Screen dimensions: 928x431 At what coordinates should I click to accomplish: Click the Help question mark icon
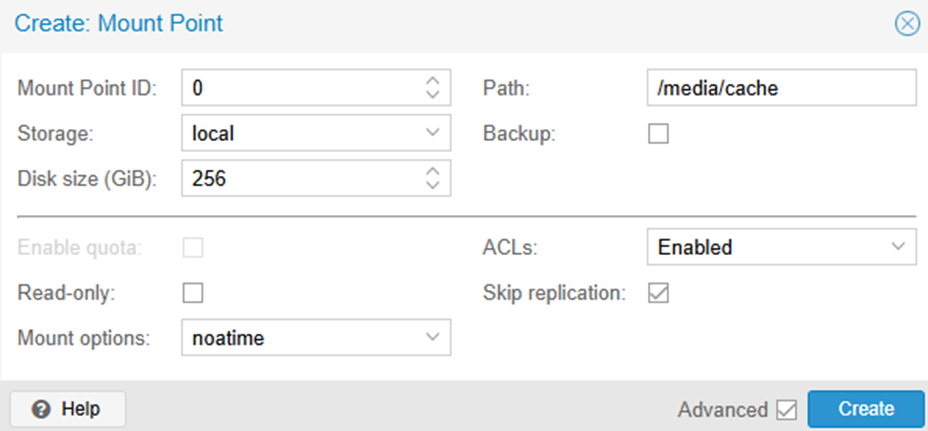[41, 409]
